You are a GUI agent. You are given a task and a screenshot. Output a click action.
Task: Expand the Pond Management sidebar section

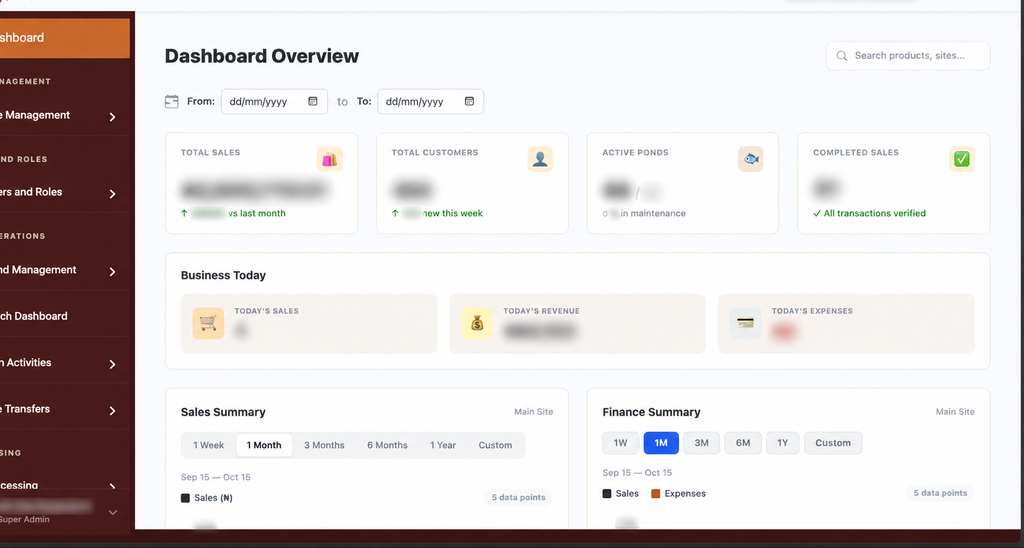(x=112, y=272)
